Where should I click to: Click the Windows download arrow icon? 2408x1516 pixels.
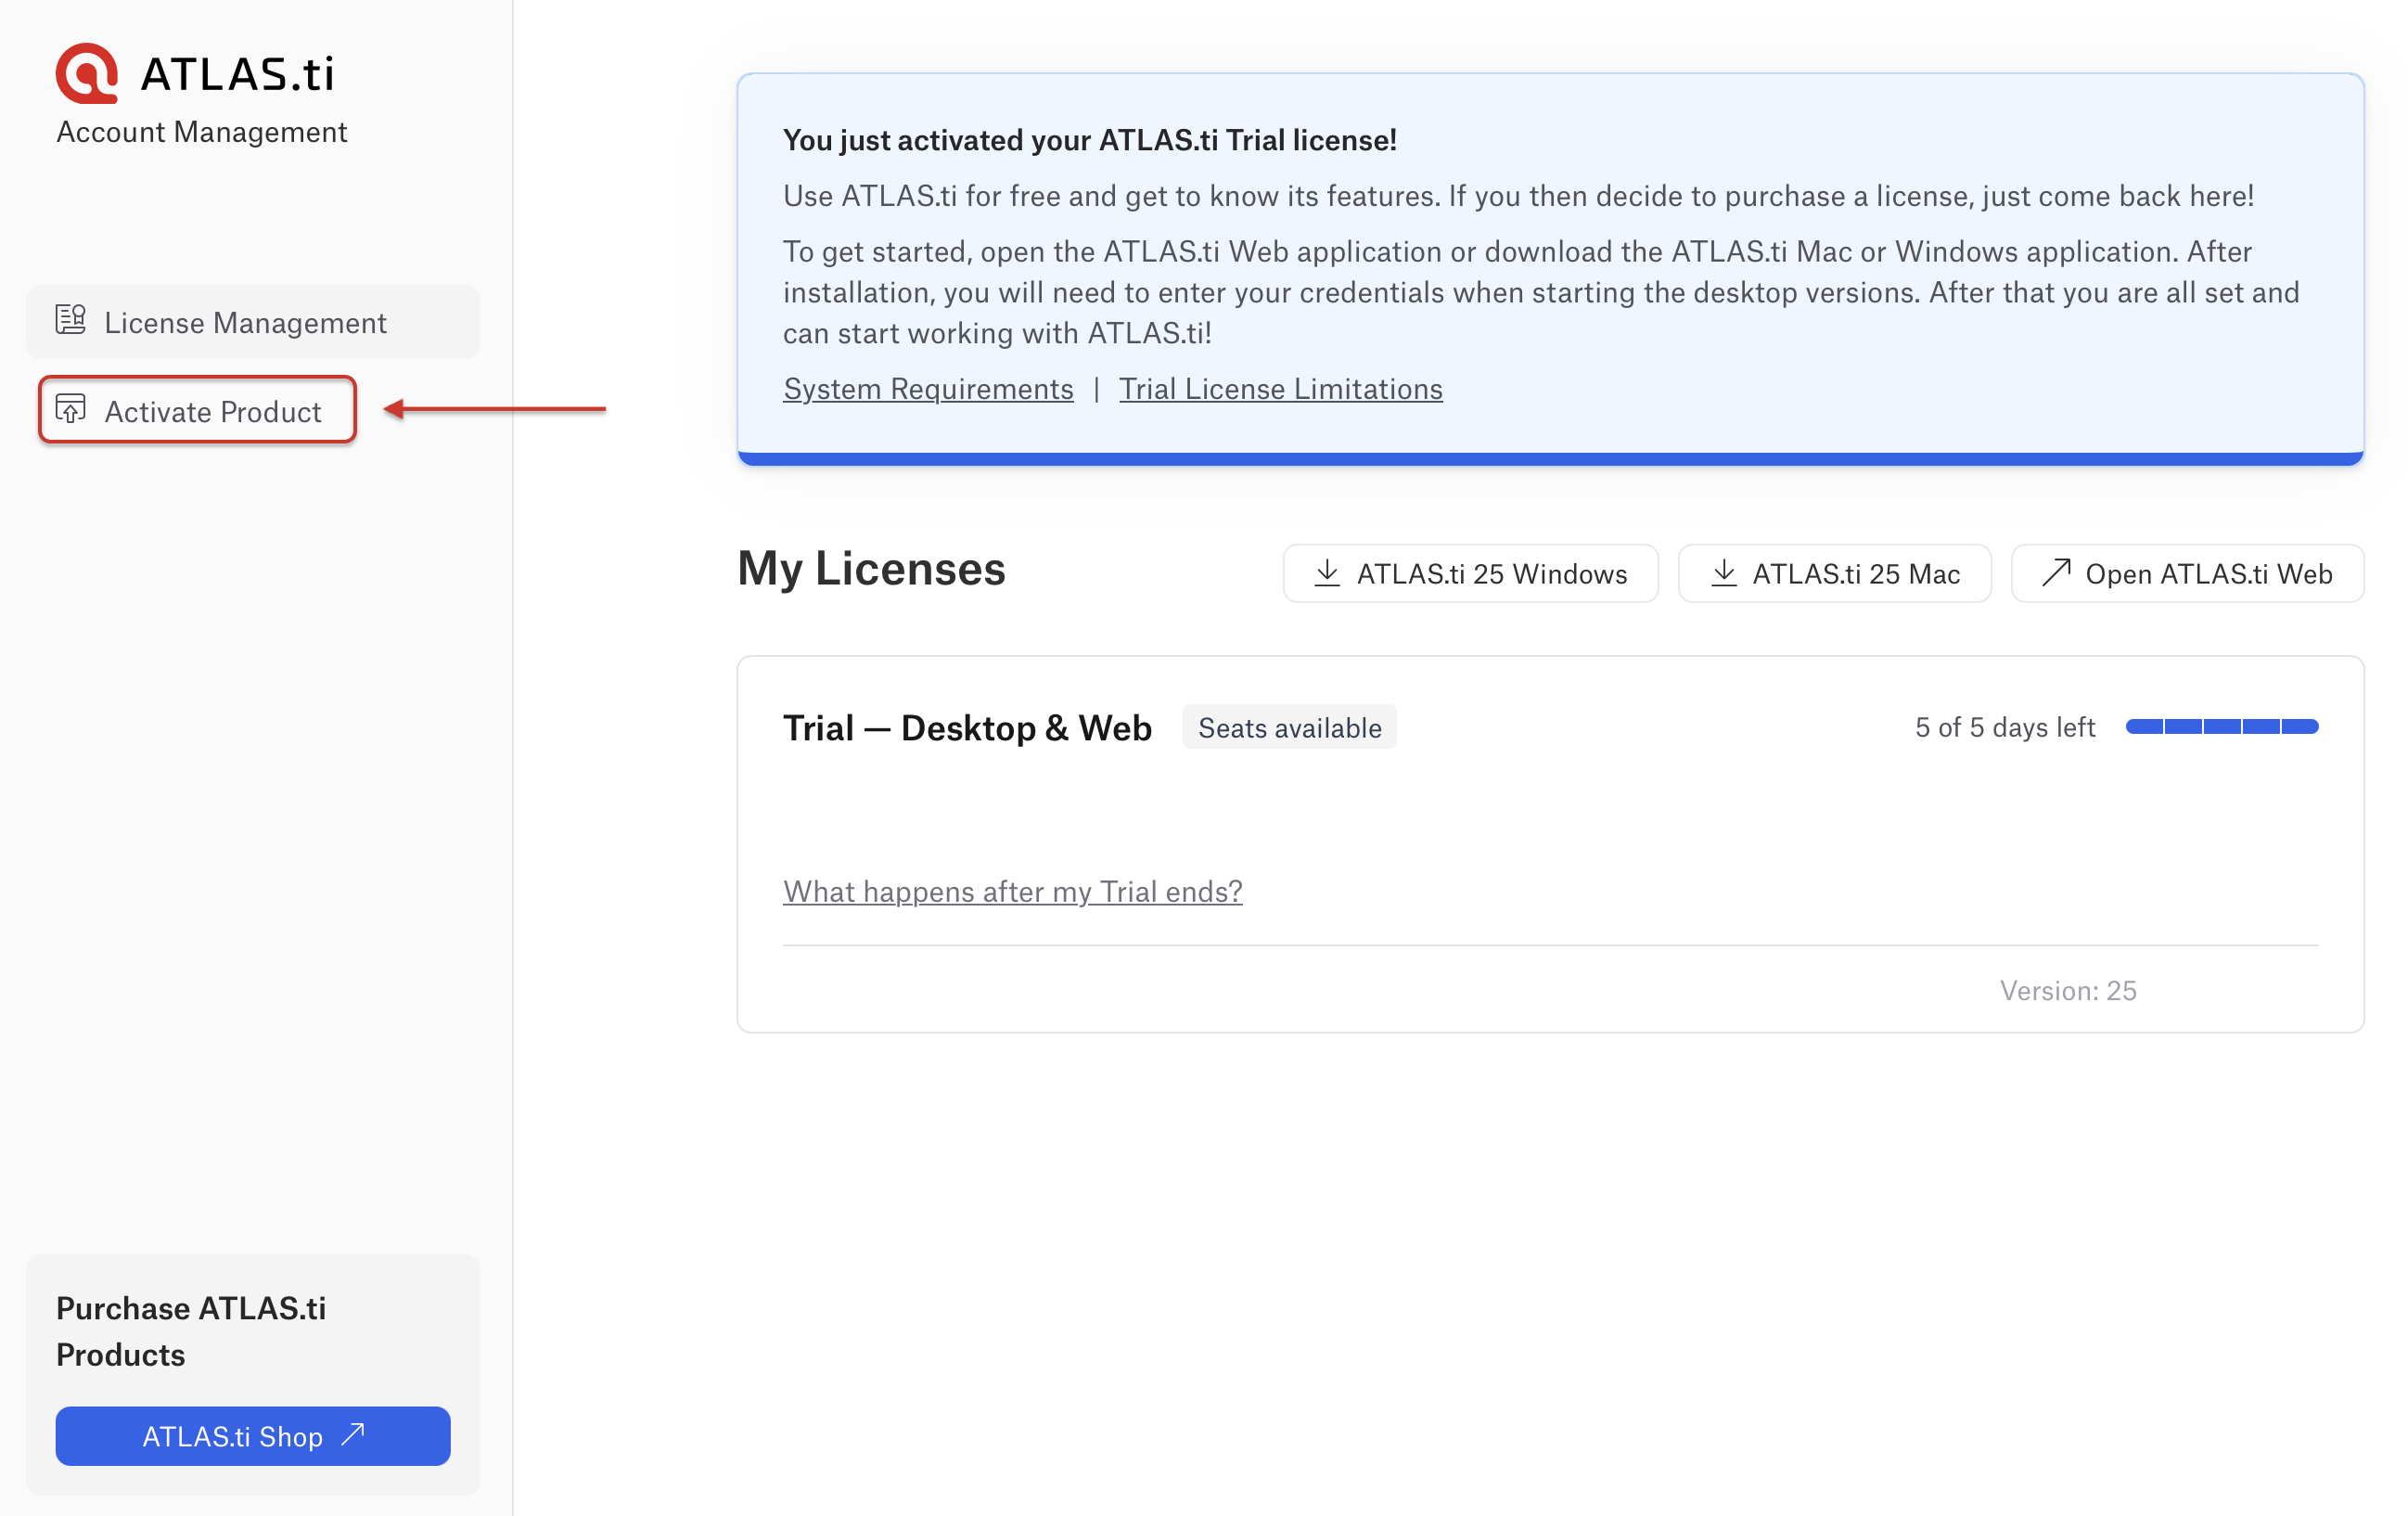[1327, 573]
